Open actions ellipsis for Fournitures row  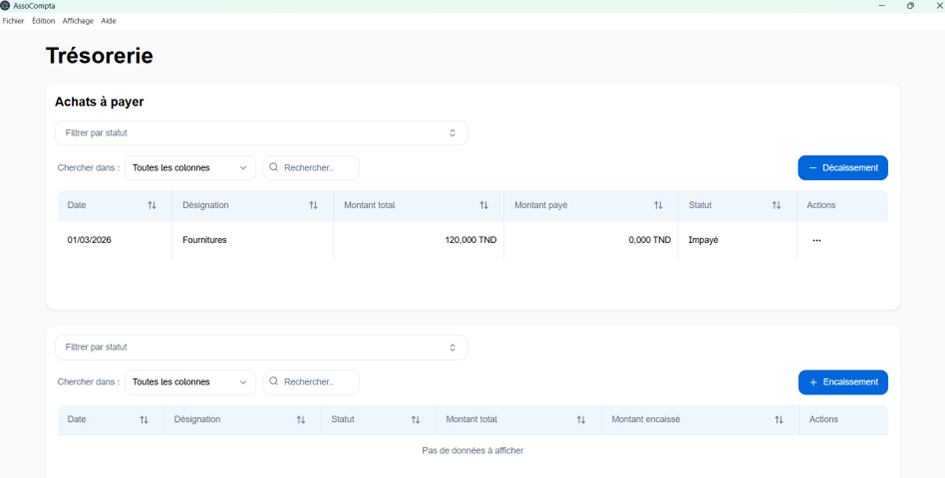click(x=817, y=241)
